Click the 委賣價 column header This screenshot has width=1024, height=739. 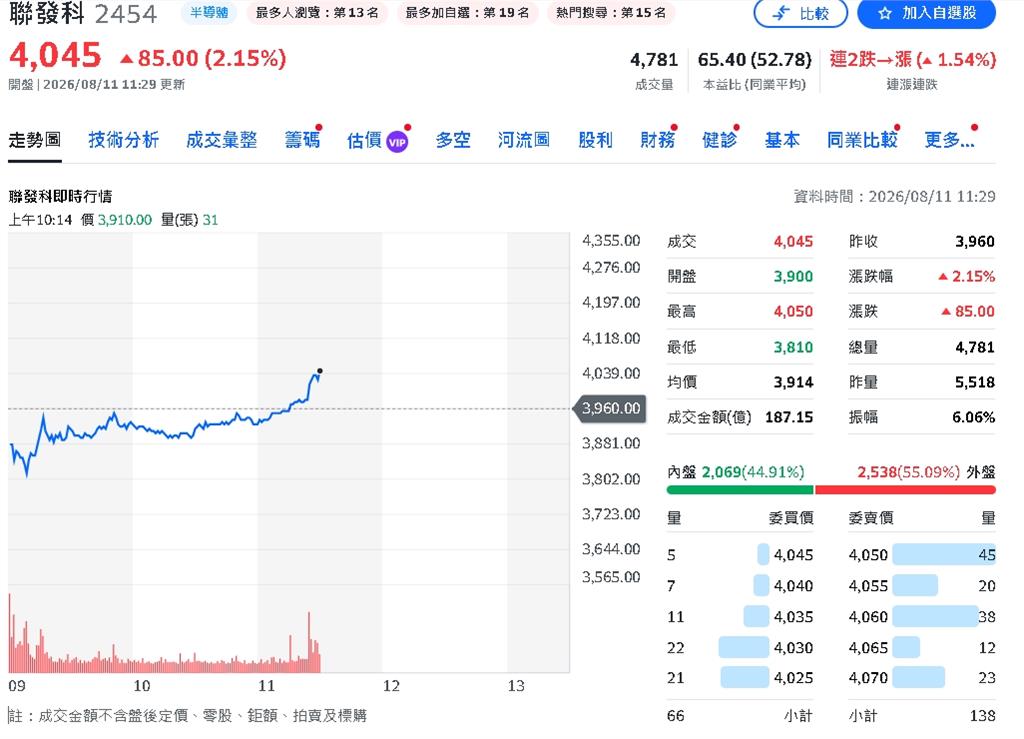coord(871,518)
